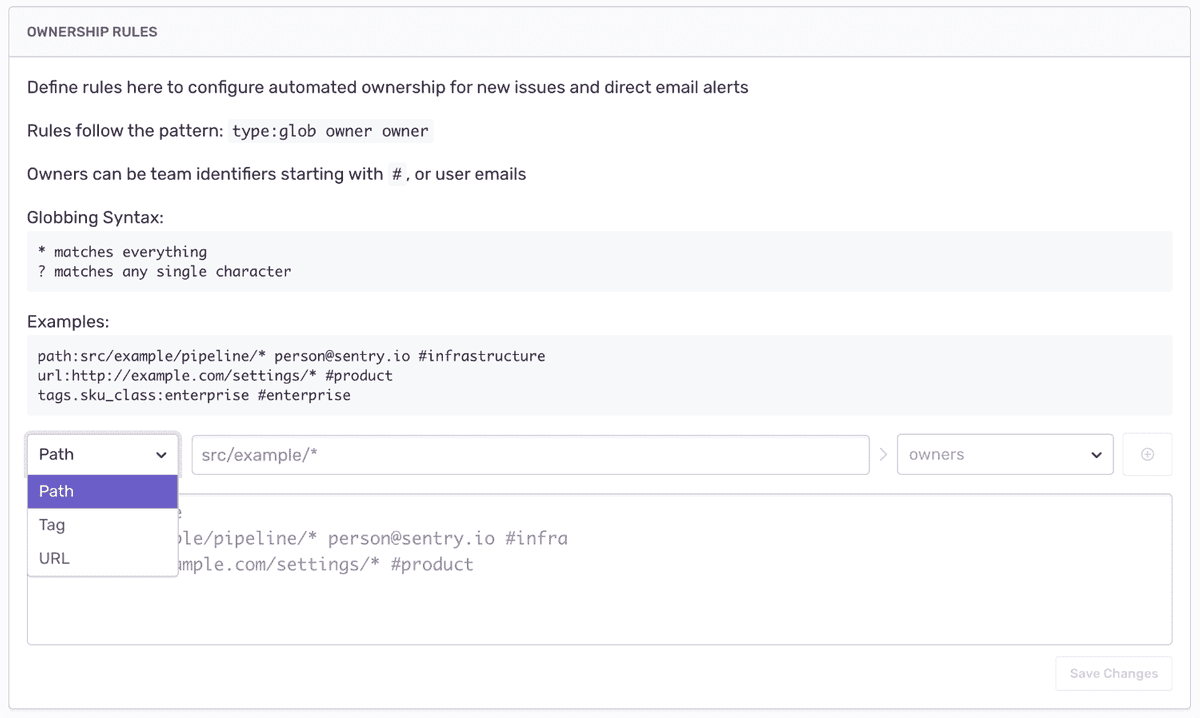Click the '* matches everything' syntax line
The height and width of the screenshot is (718, 1200).
tap(122, 252)
